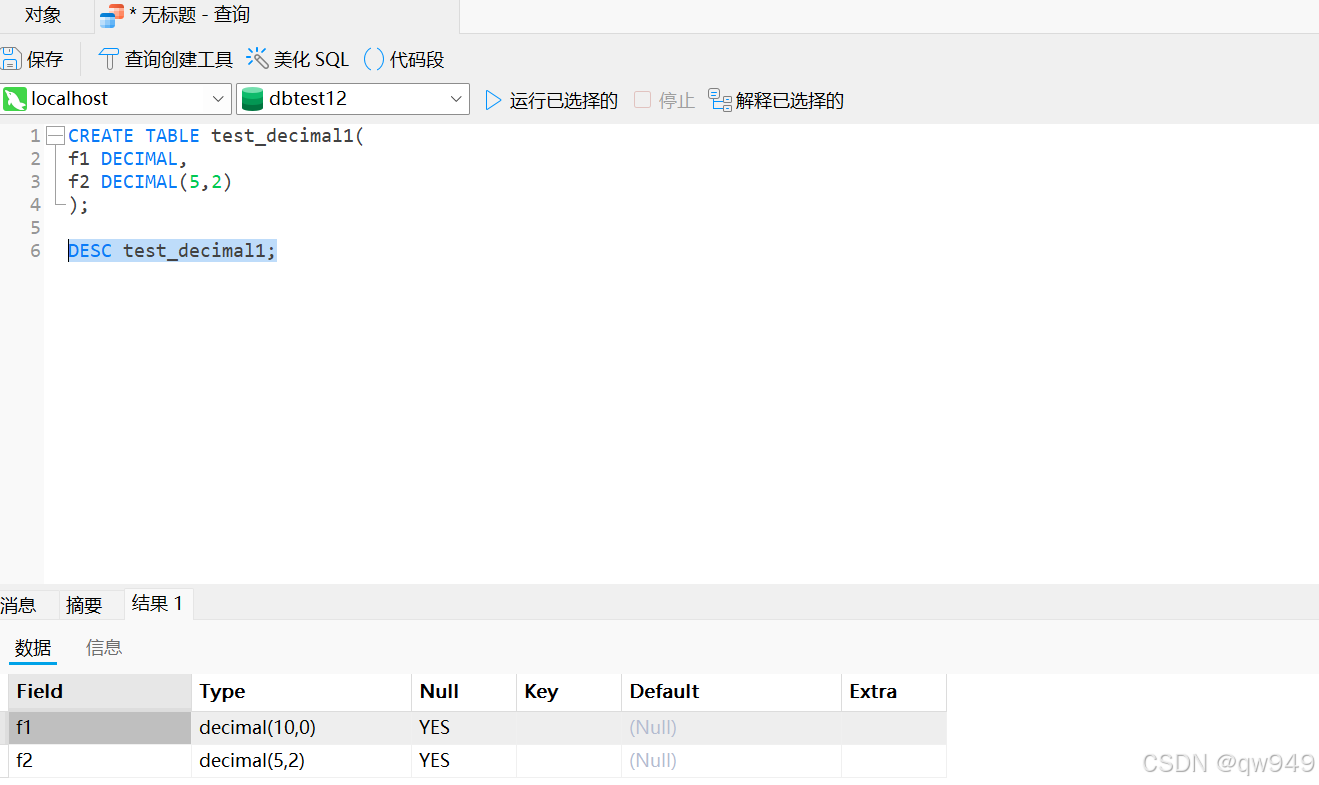Viewport: 1319px width, 785px height.
Task: Switch to the 对象 tab
Action: click(x=43, y=15)
